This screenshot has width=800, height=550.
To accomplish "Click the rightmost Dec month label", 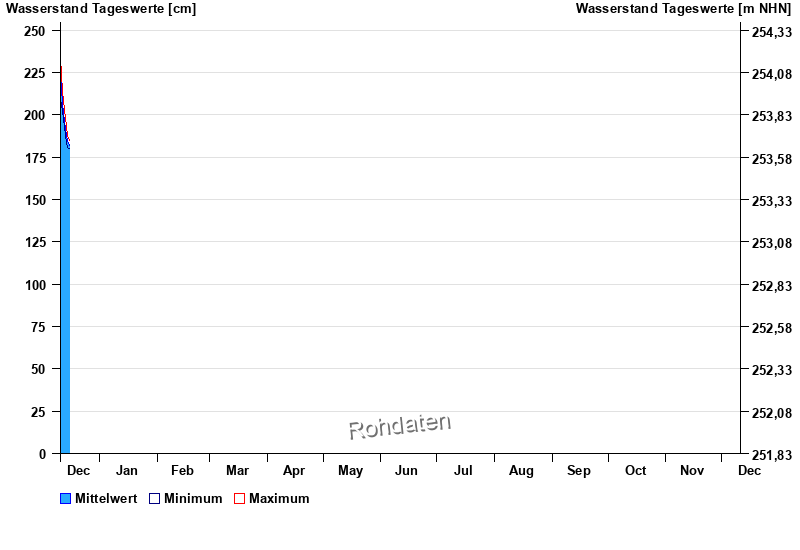I will pos(749,471).
